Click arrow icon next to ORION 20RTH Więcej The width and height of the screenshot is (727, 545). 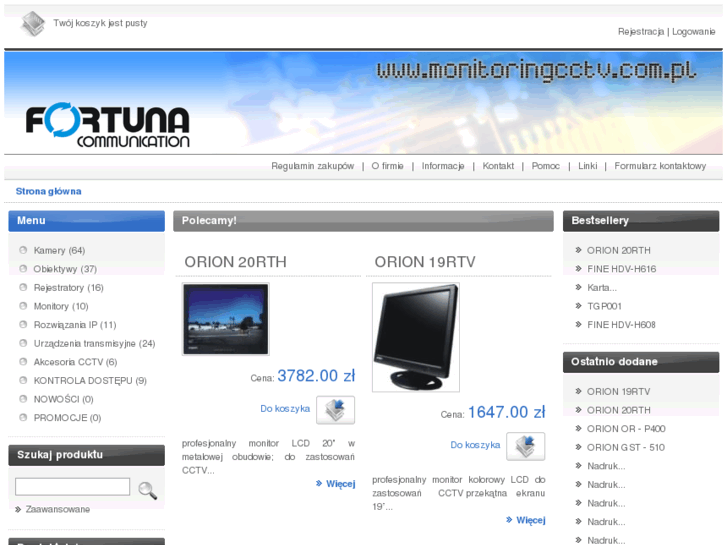[319, 483]
